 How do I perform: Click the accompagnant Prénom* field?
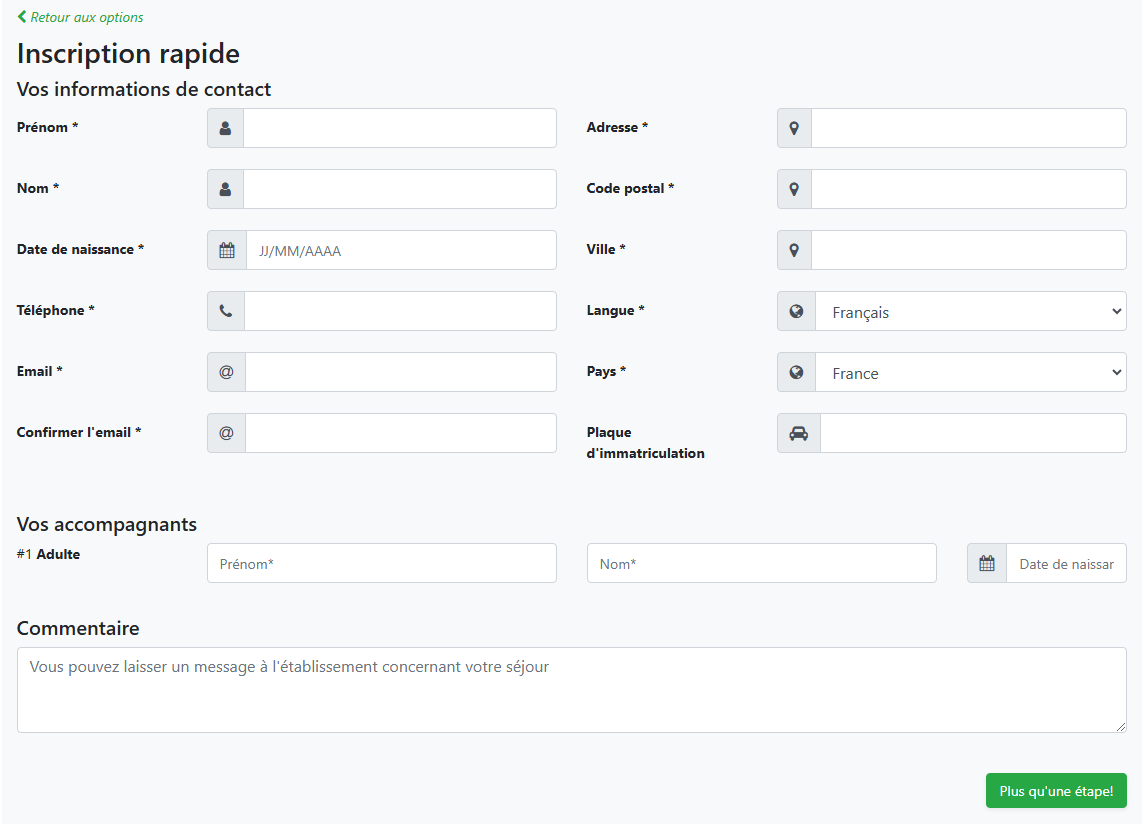pyautogui.click(x=381, y=563)
